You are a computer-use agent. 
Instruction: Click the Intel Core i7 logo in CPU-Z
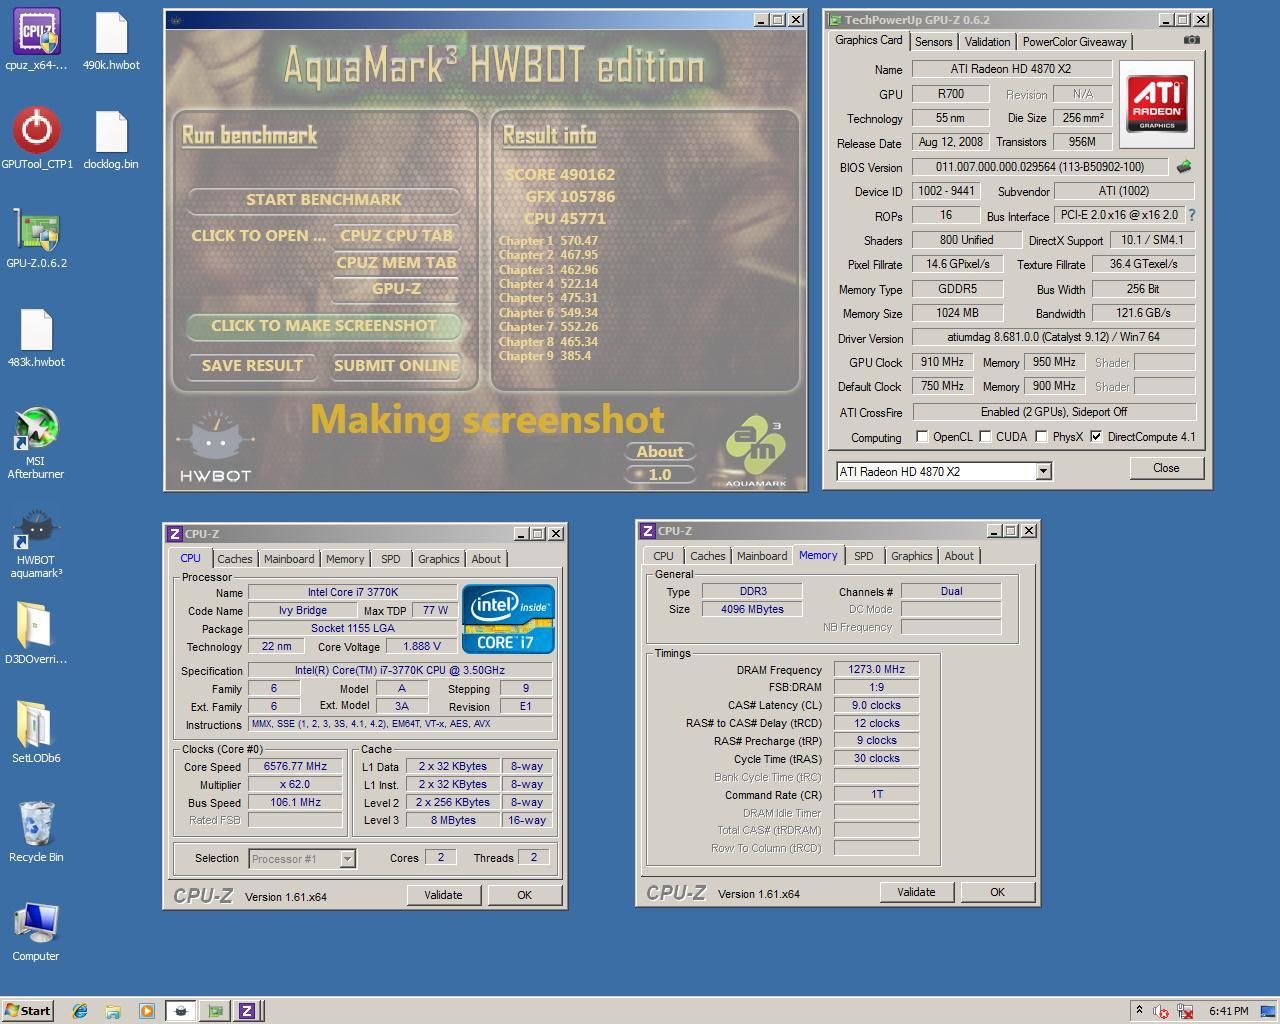tap(508, 619)
